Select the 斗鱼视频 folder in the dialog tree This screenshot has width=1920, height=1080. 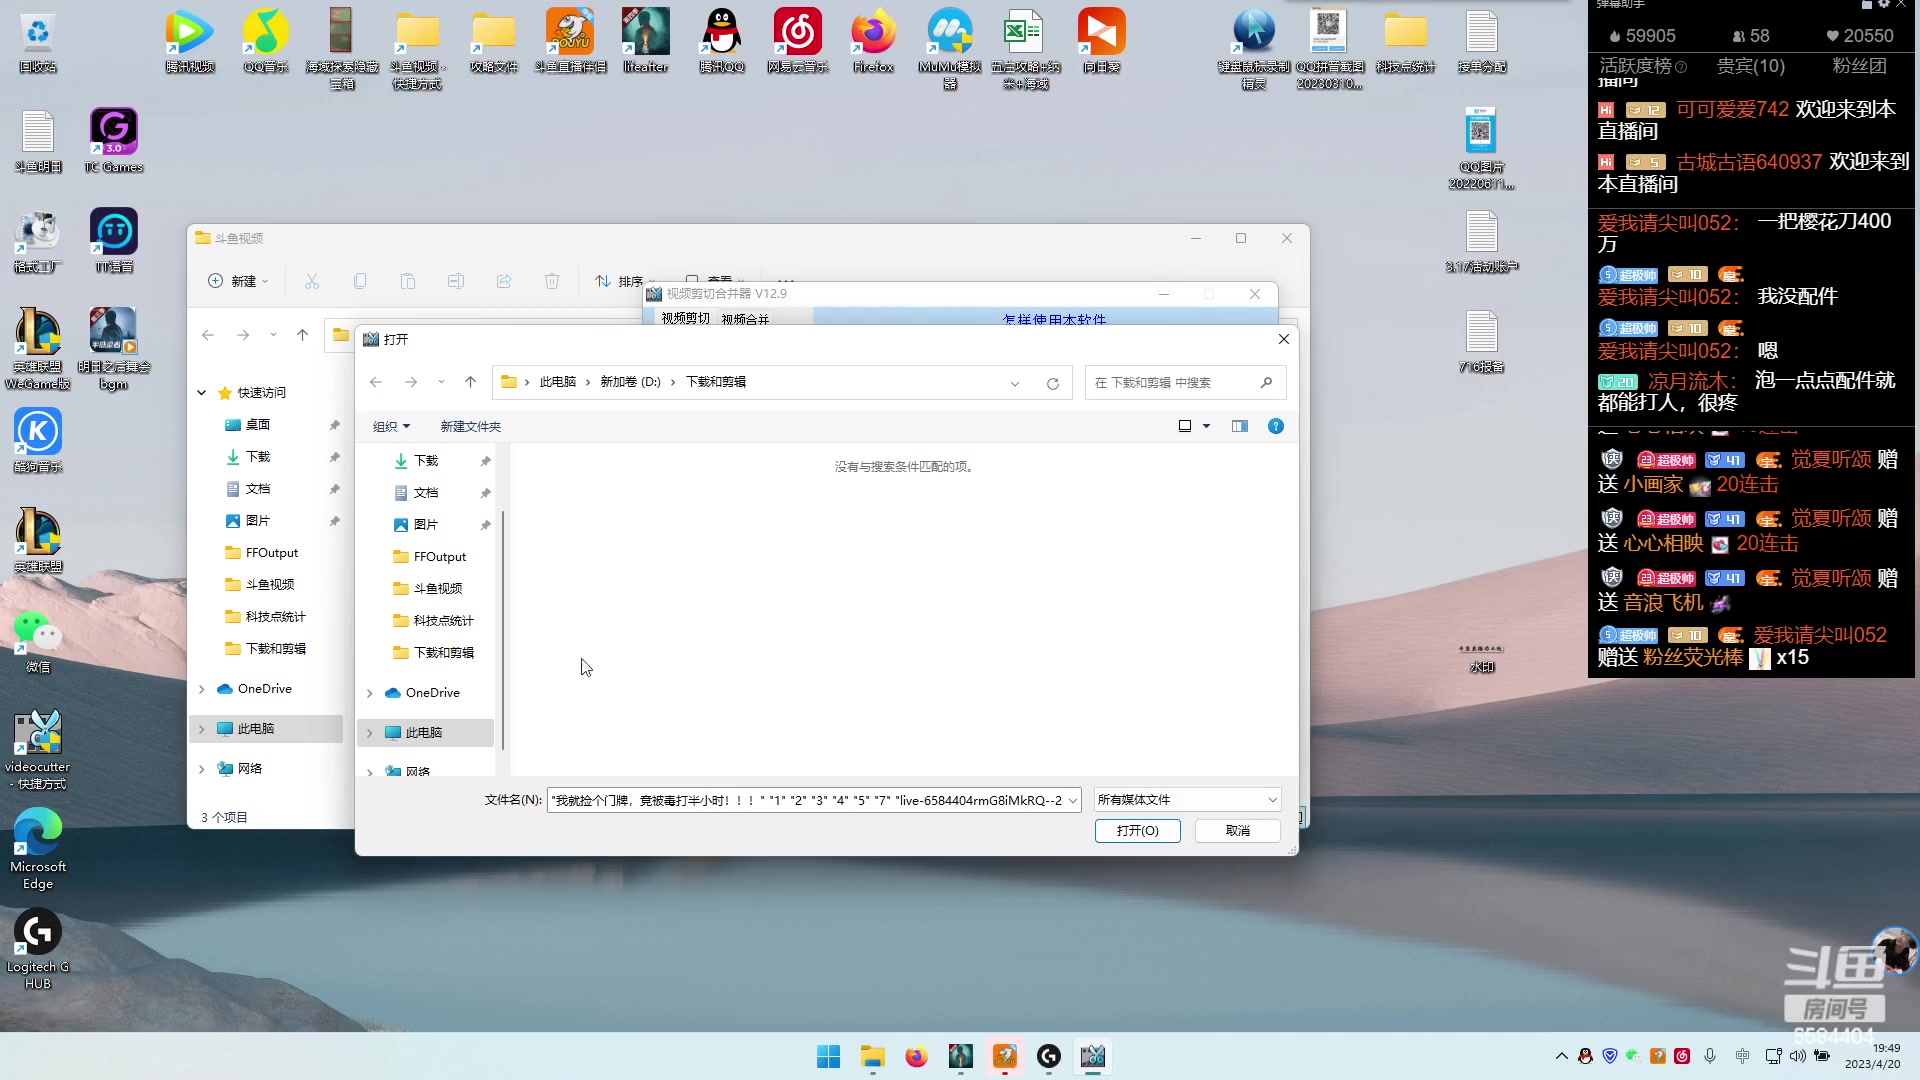[x=437, y=588]
